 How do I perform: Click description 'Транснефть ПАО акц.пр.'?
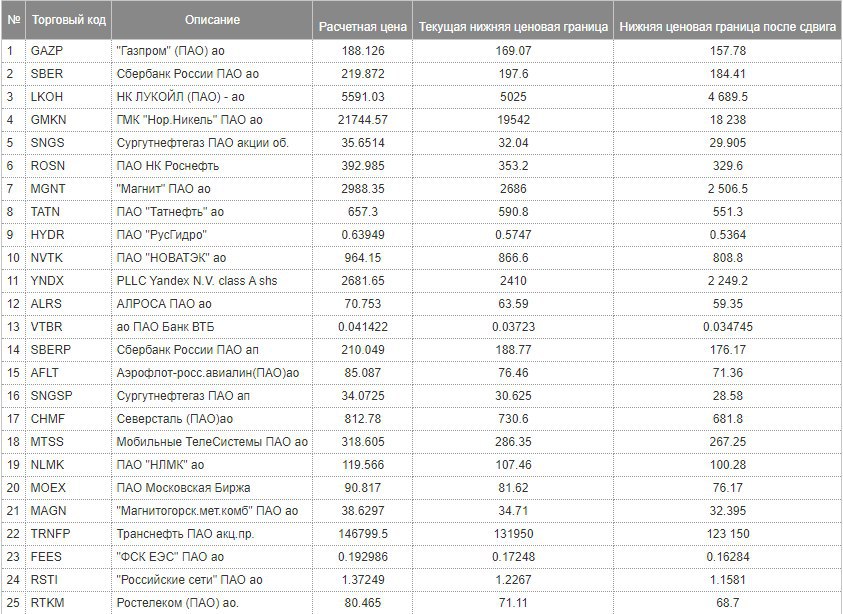[x=185, y=534]
